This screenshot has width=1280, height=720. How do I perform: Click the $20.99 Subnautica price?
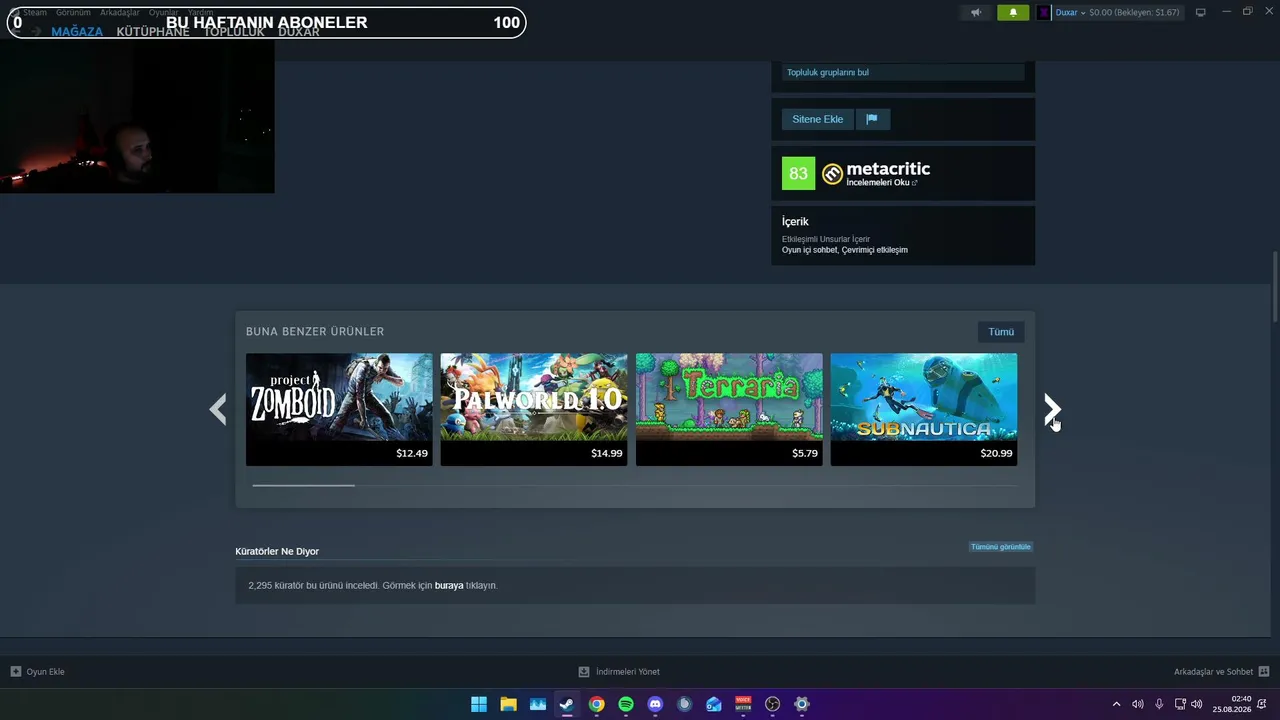point(997,453)
